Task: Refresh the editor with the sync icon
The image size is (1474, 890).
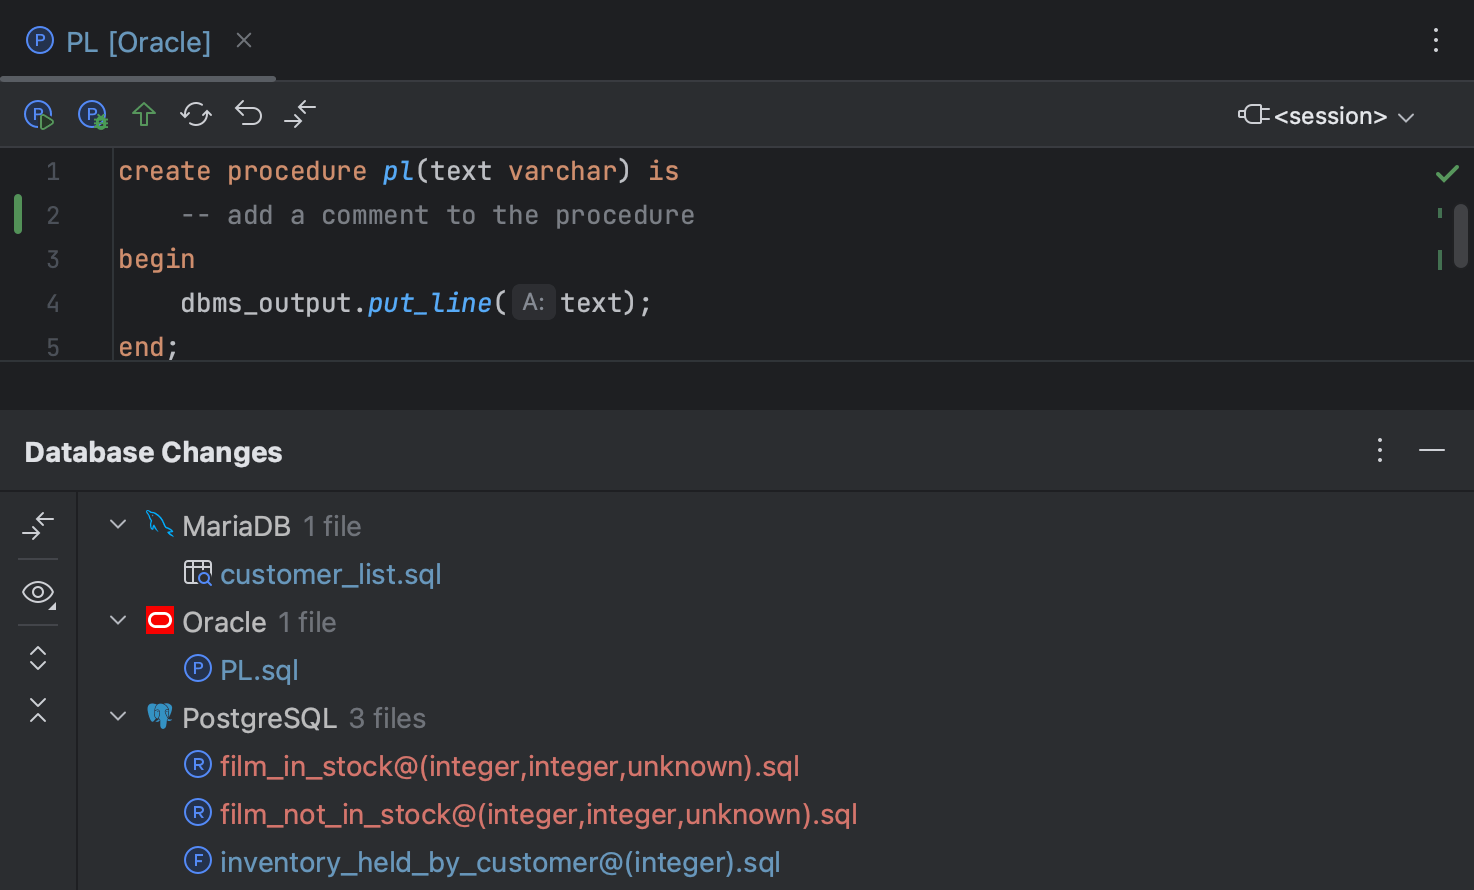Action: coord(195,114)
